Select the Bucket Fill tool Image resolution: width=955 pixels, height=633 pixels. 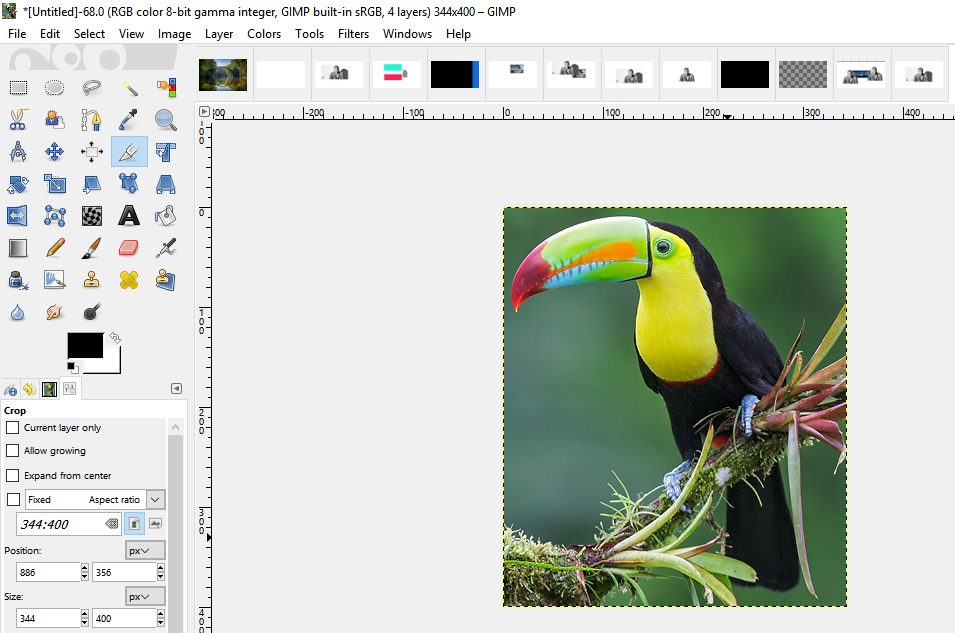click(166, 215)
